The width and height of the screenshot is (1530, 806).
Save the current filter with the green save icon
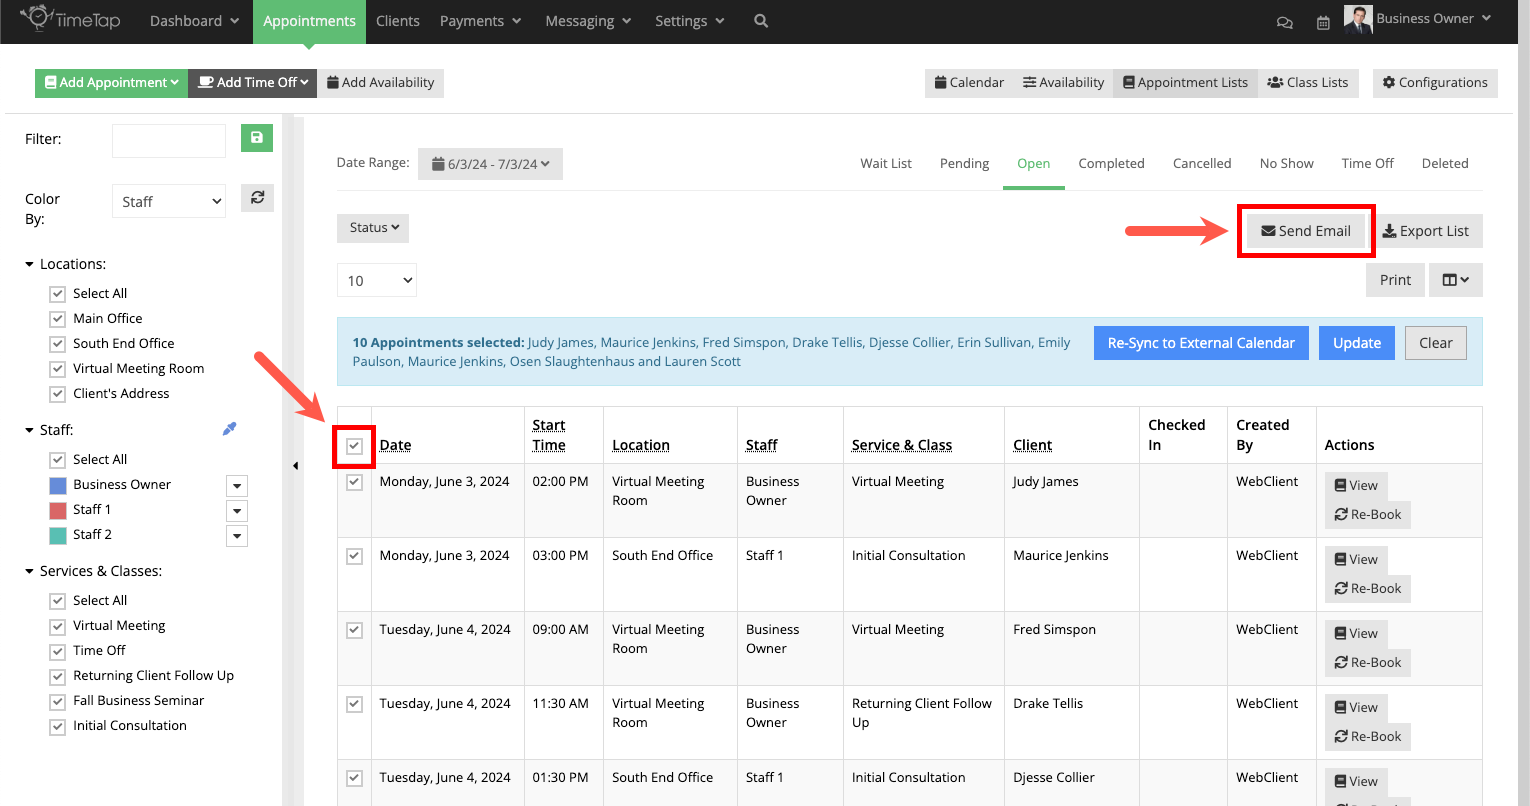pyautogui.click(x=256, y=138)
